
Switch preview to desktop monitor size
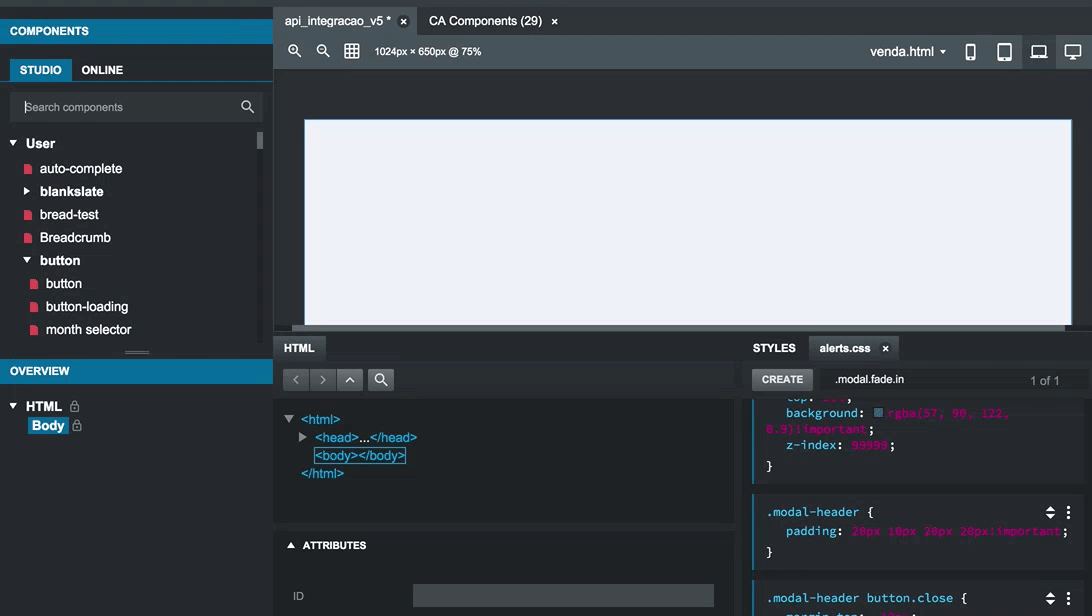pos(1072,52)
